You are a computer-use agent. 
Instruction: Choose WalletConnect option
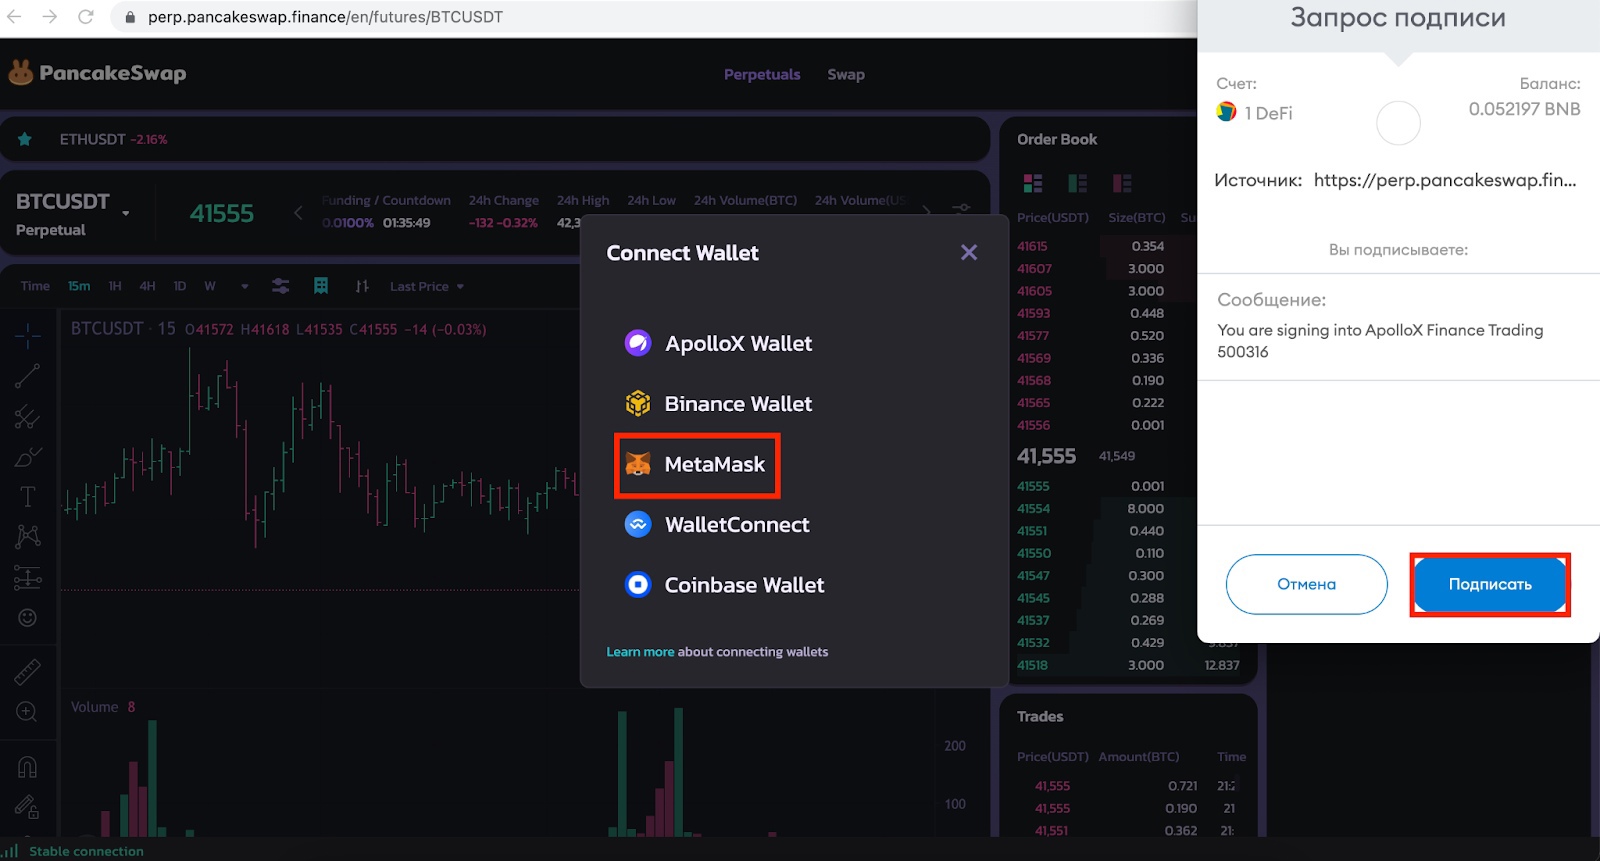click(717, 524)
